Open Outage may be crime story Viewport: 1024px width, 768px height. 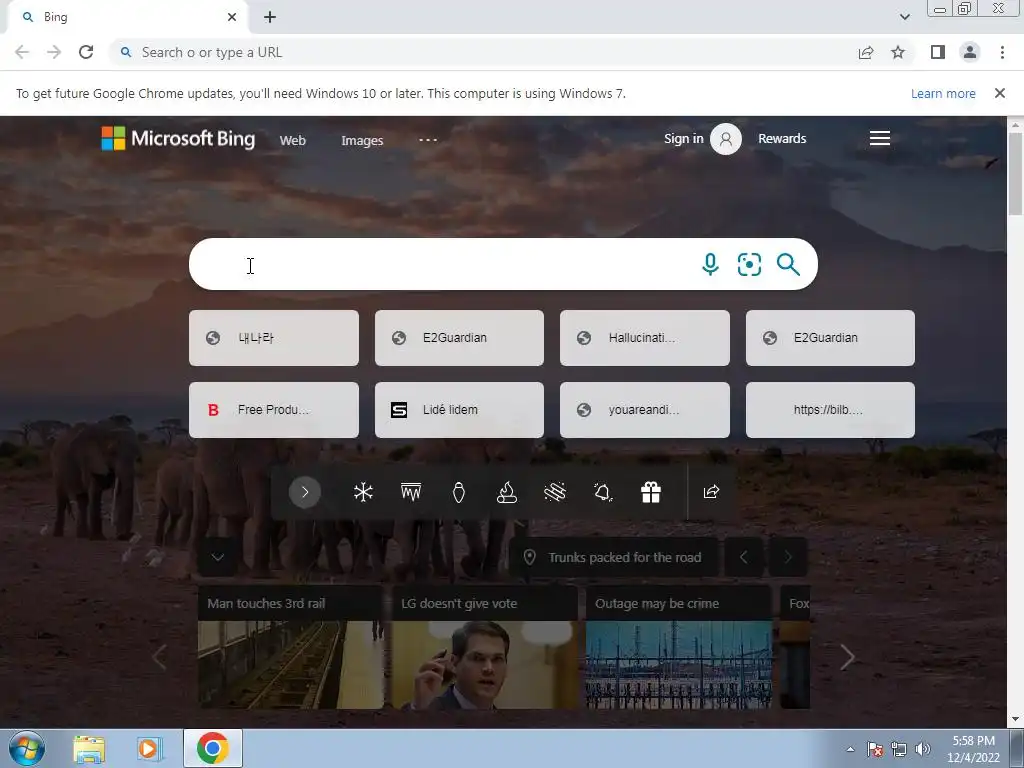point(679,647)
